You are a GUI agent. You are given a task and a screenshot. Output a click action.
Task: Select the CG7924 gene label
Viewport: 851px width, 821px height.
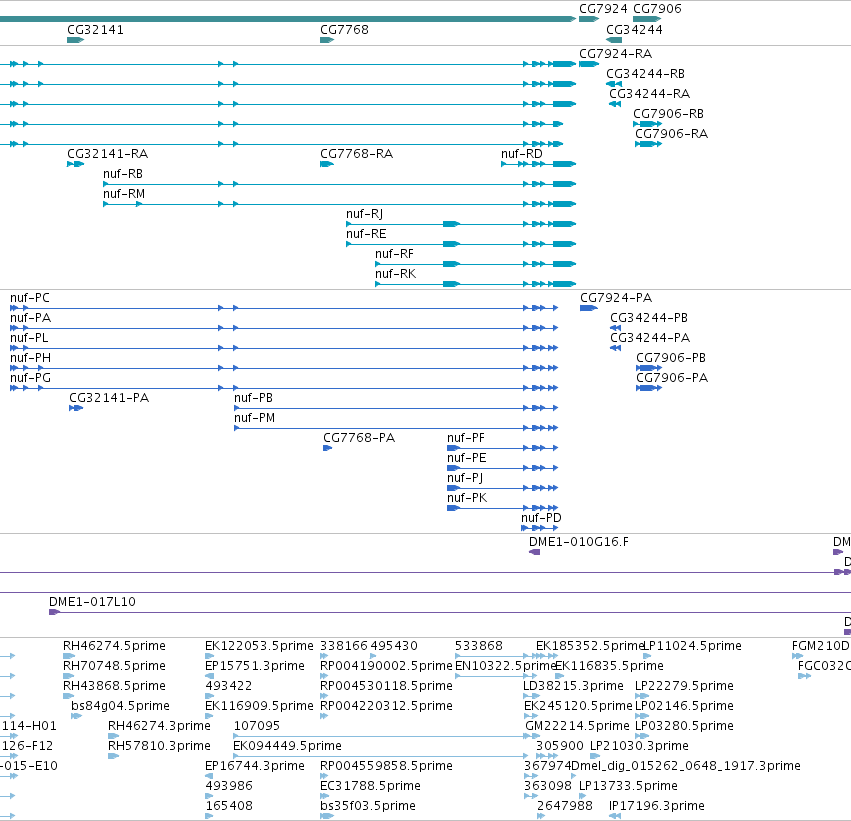(x=603, y=9)
